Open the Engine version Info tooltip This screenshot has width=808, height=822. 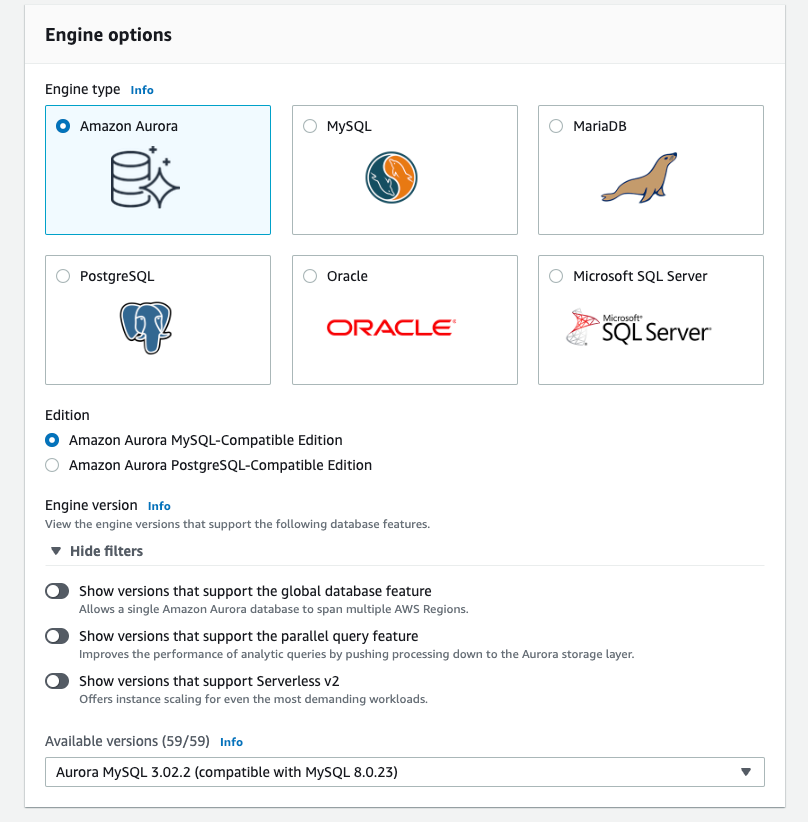159,506
